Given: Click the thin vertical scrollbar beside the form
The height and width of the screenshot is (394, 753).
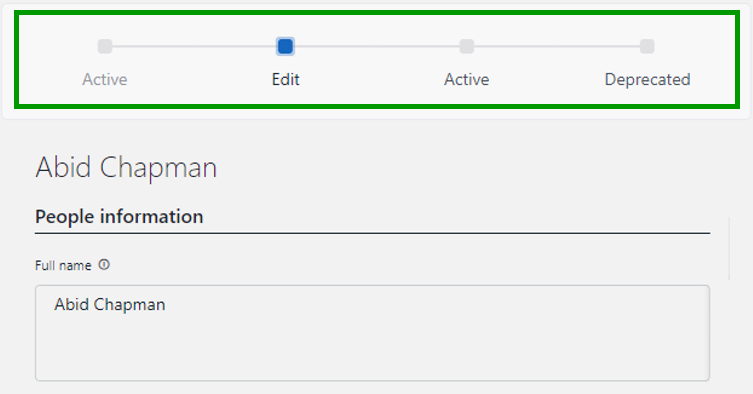Looking at the screenshot, I should point(729,248).
